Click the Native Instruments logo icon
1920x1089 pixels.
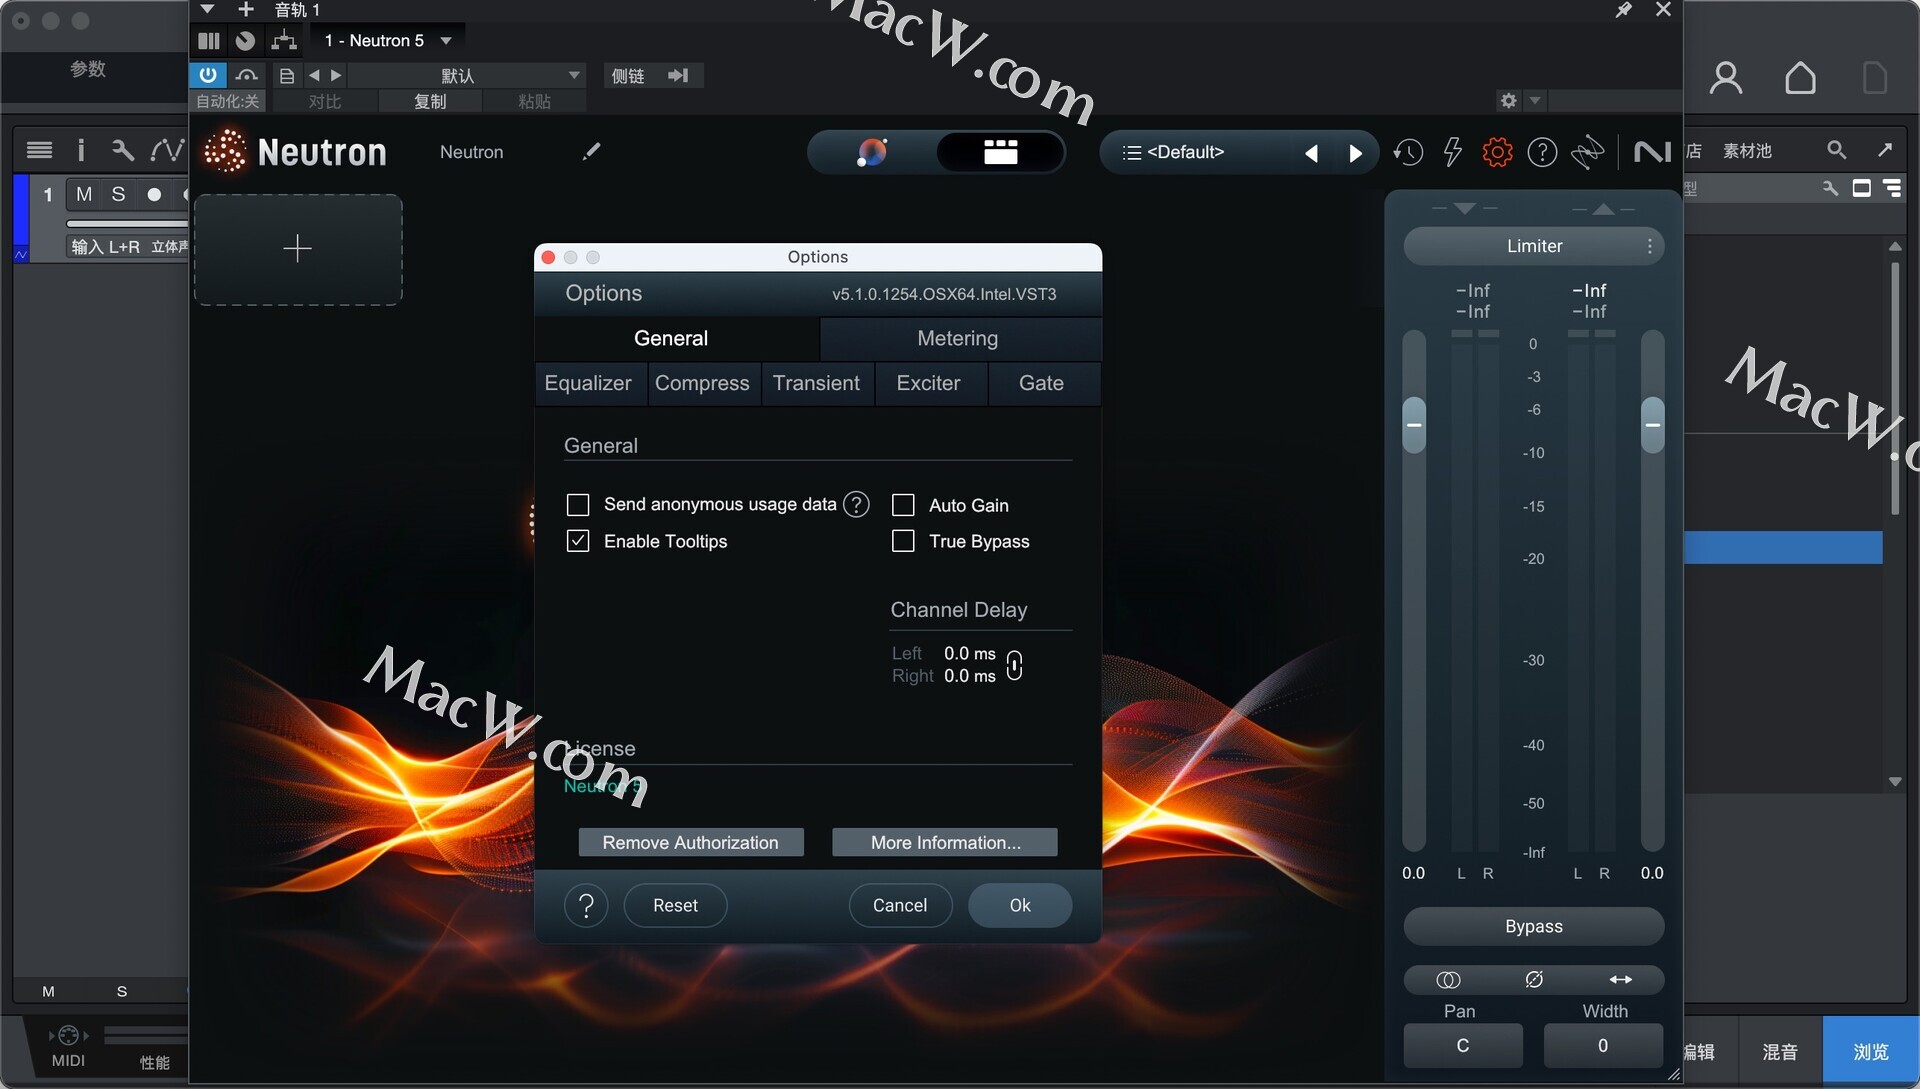1652,152
